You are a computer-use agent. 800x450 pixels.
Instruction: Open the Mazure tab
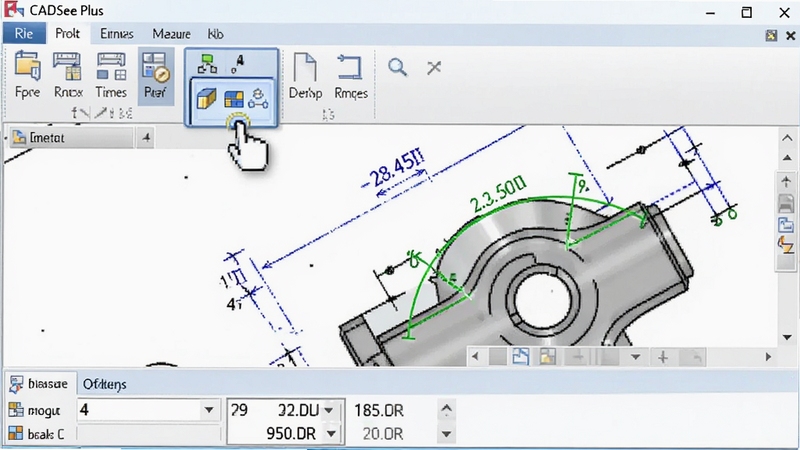171,34
